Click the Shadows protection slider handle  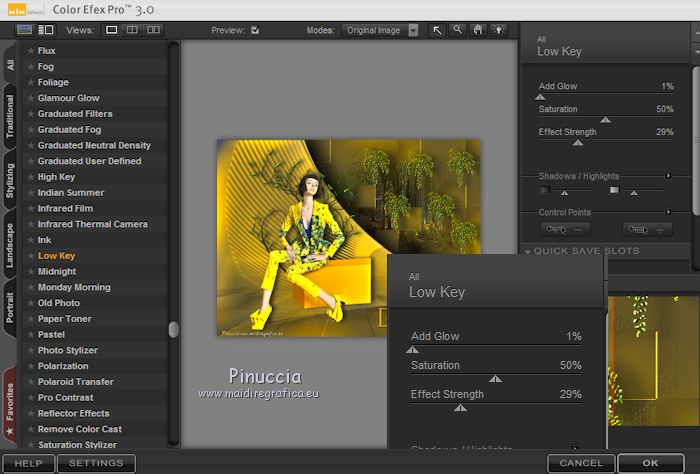[564, 193]
